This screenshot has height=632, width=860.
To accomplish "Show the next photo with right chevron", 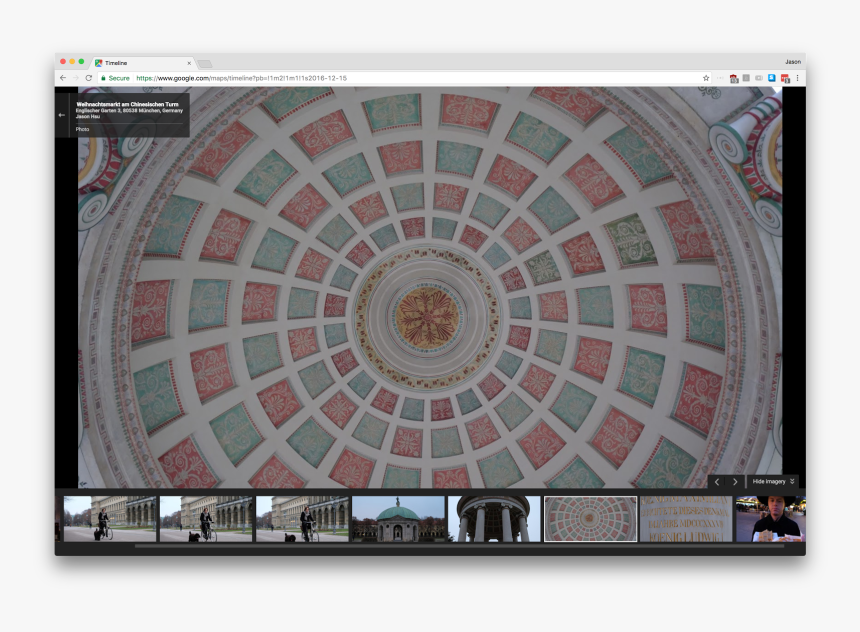I will click(x=735, y=482).
